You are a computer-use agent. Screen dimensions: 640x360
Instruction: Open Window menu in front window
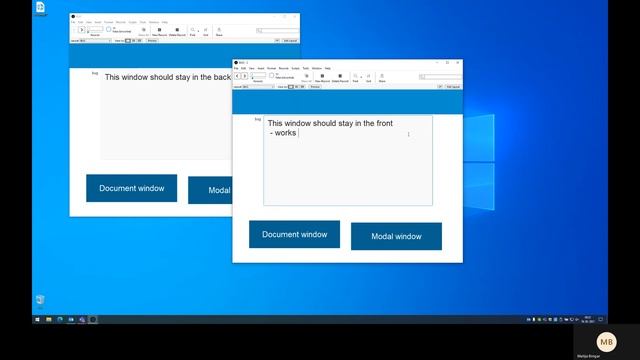click(x=317, y=68)
